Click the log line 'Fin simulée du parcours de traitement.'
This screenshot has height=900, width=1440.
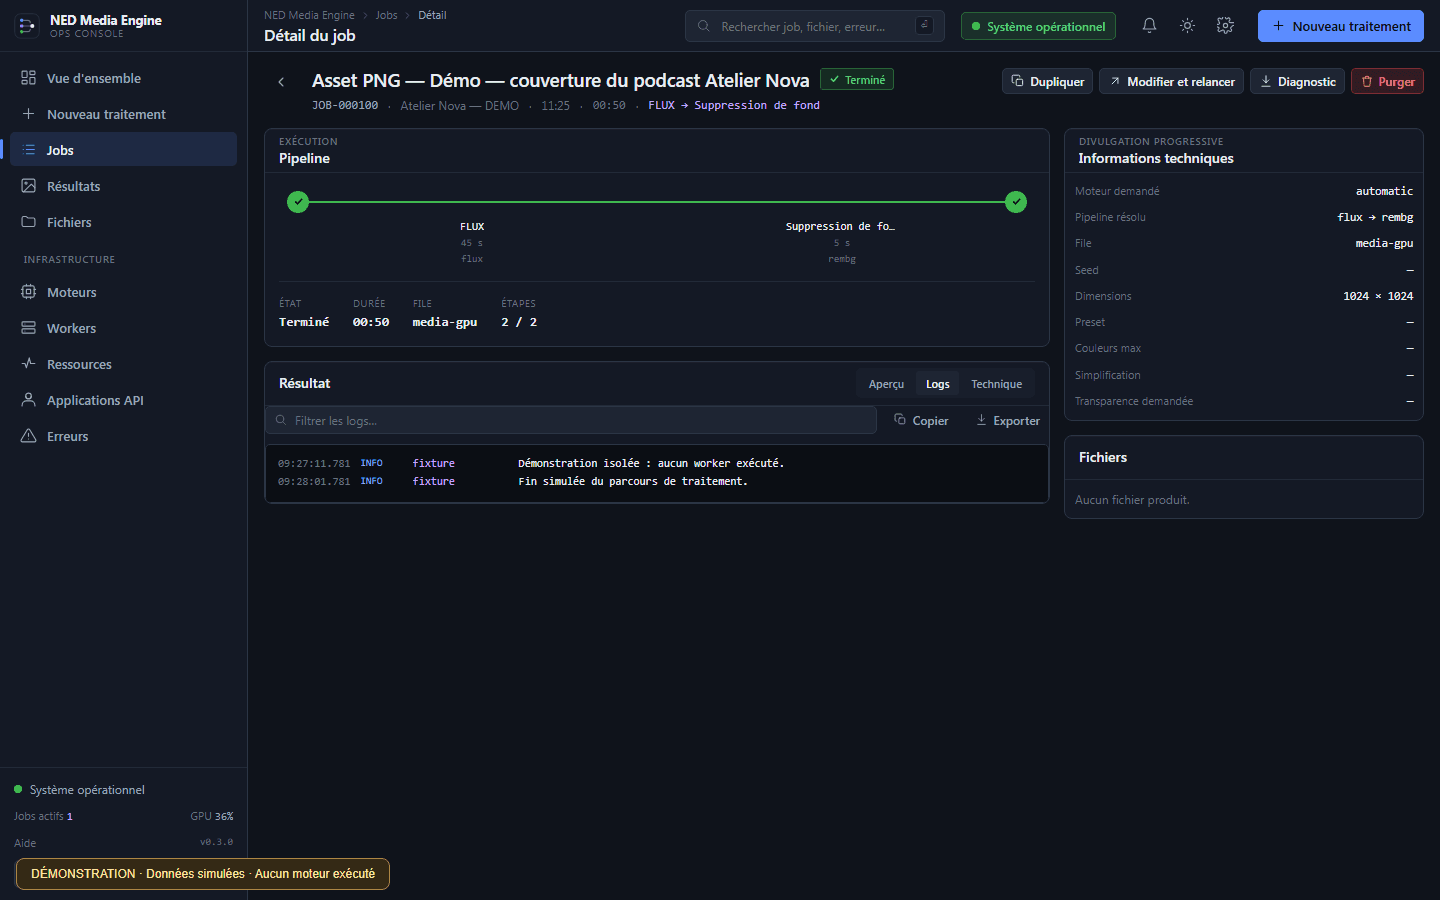click(632, 481)
